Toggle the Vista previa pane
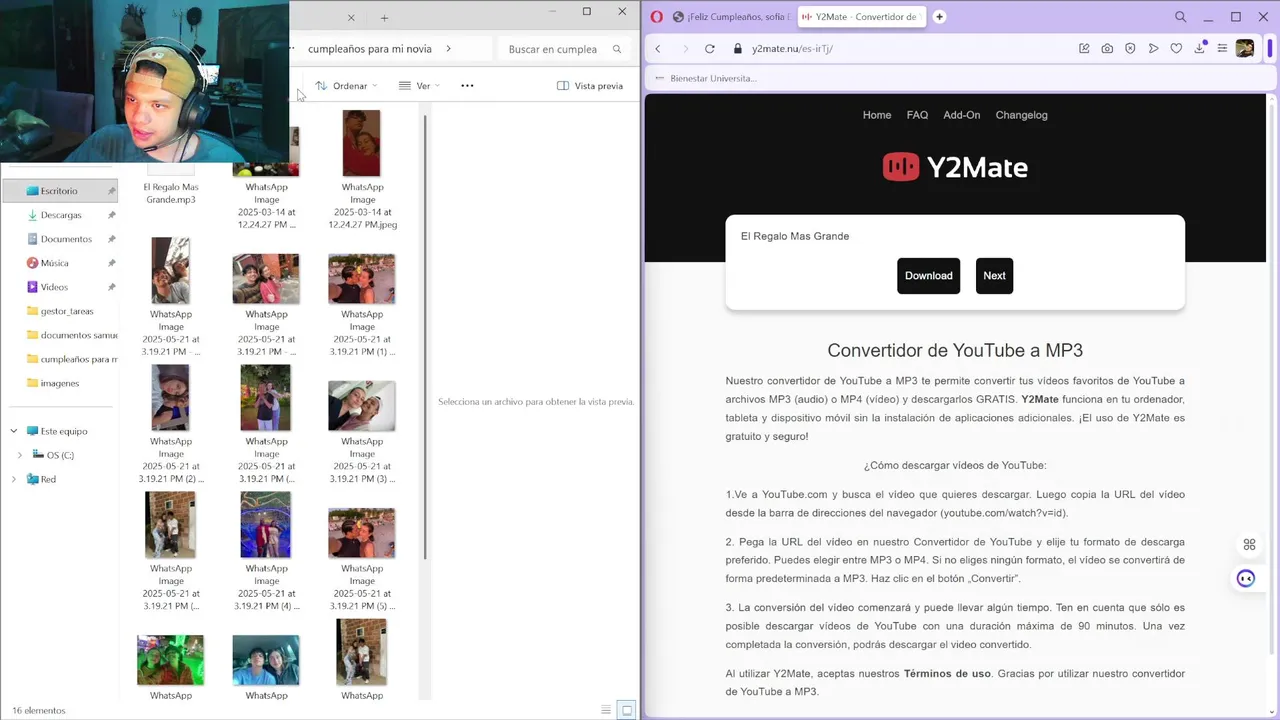The width and height of the screenshot is (1280, 720). pos(590,86)
